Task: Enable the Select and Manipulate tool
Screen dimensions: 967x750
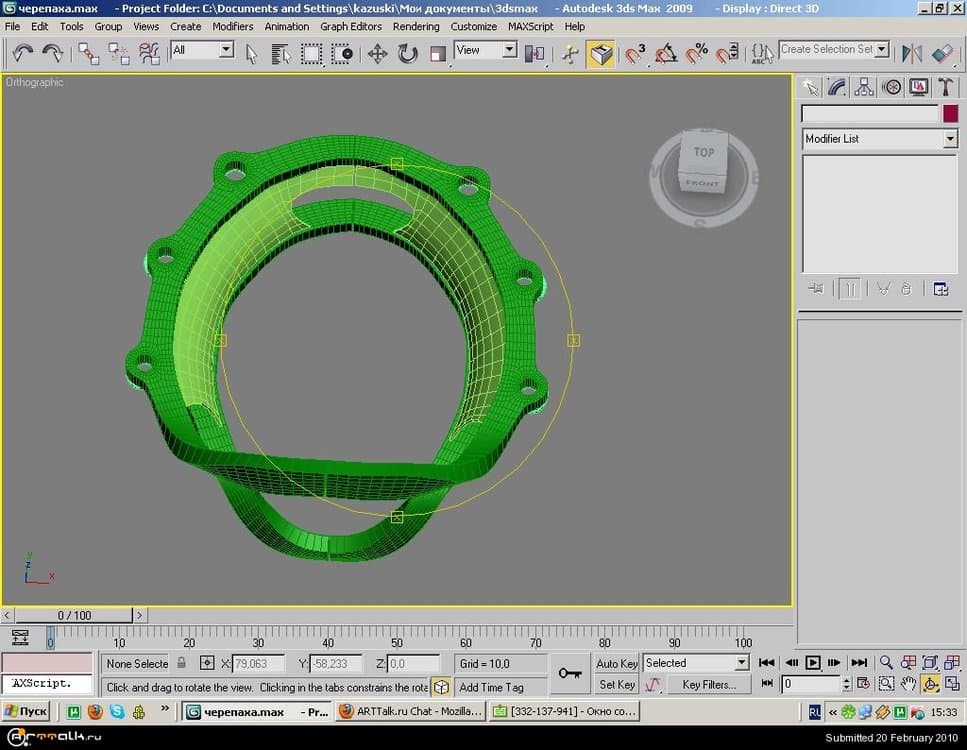Action: 570,54
